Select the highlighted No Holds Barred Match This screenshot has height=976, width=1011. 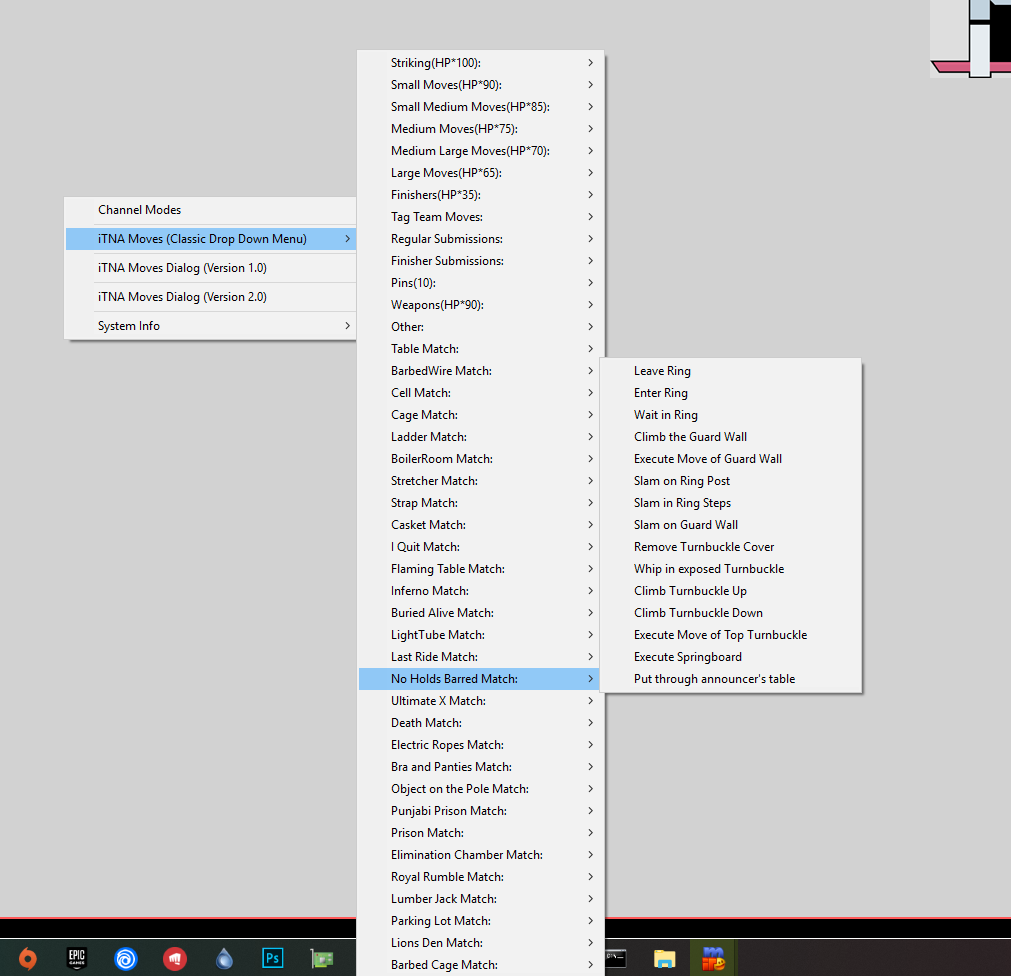tap(480, 679)
